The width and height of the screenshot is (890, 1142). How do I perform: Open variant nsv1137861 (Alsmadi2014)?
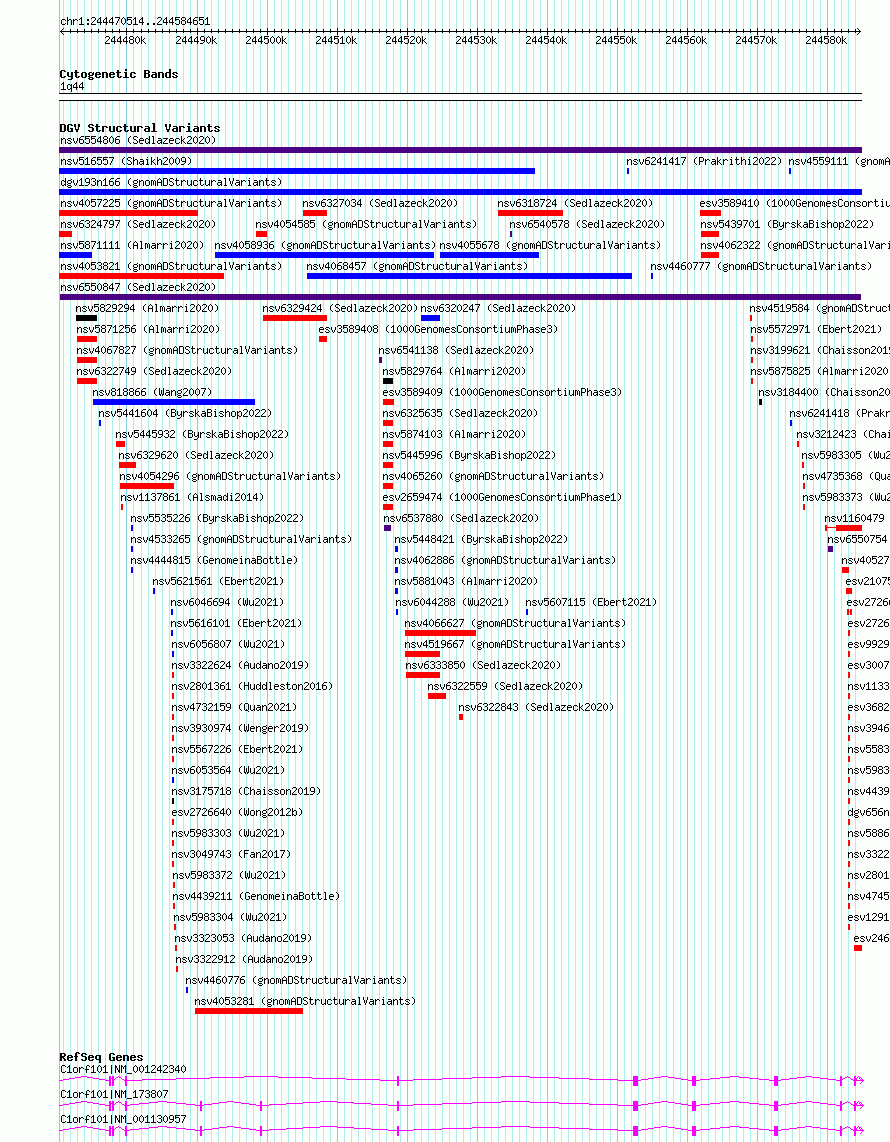click(192, 497)
